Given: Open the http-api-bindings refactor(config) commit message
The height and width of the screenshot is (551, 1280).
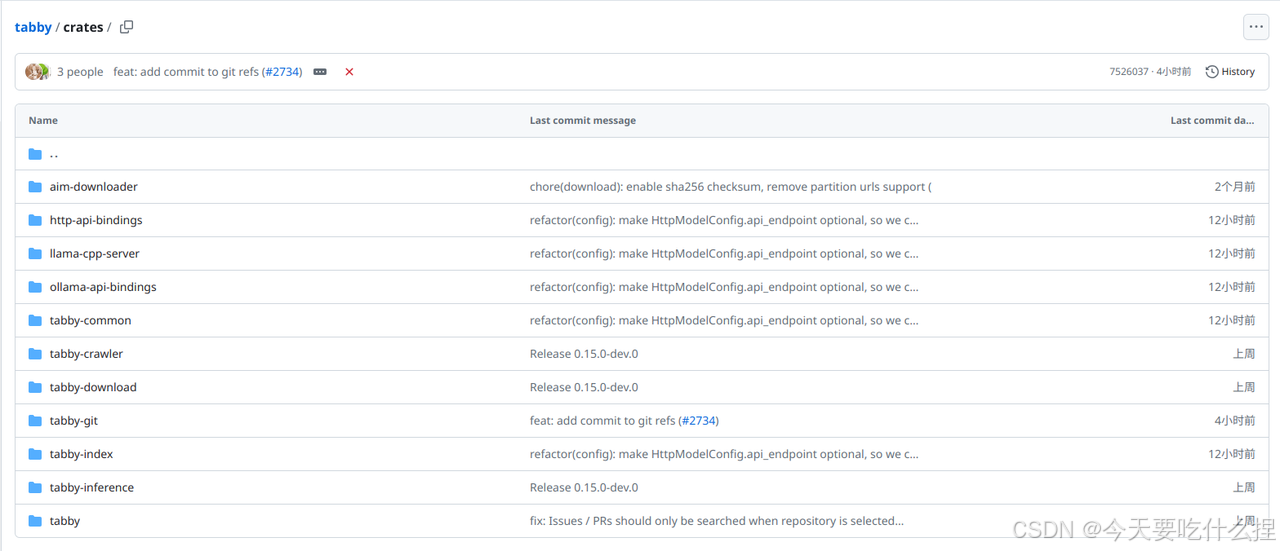Looking at the screenshot, I should (x=724, y=220).
